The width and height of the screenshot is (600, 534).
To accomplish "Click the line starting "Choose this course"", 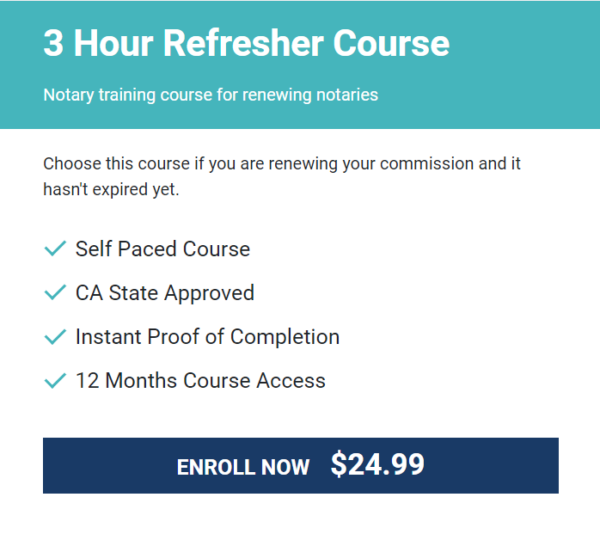I will click(x=282, y=163).
